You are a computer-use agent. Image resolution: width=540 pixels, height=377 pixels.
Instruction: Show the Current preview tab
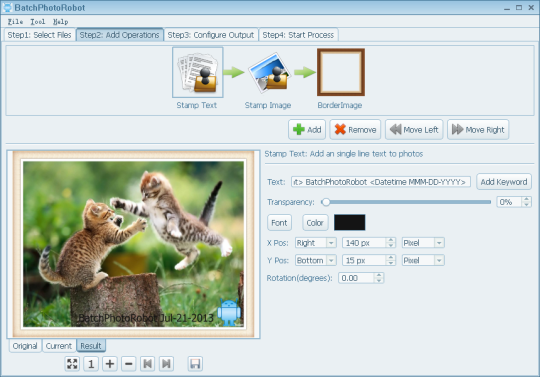tap(59, 346)
